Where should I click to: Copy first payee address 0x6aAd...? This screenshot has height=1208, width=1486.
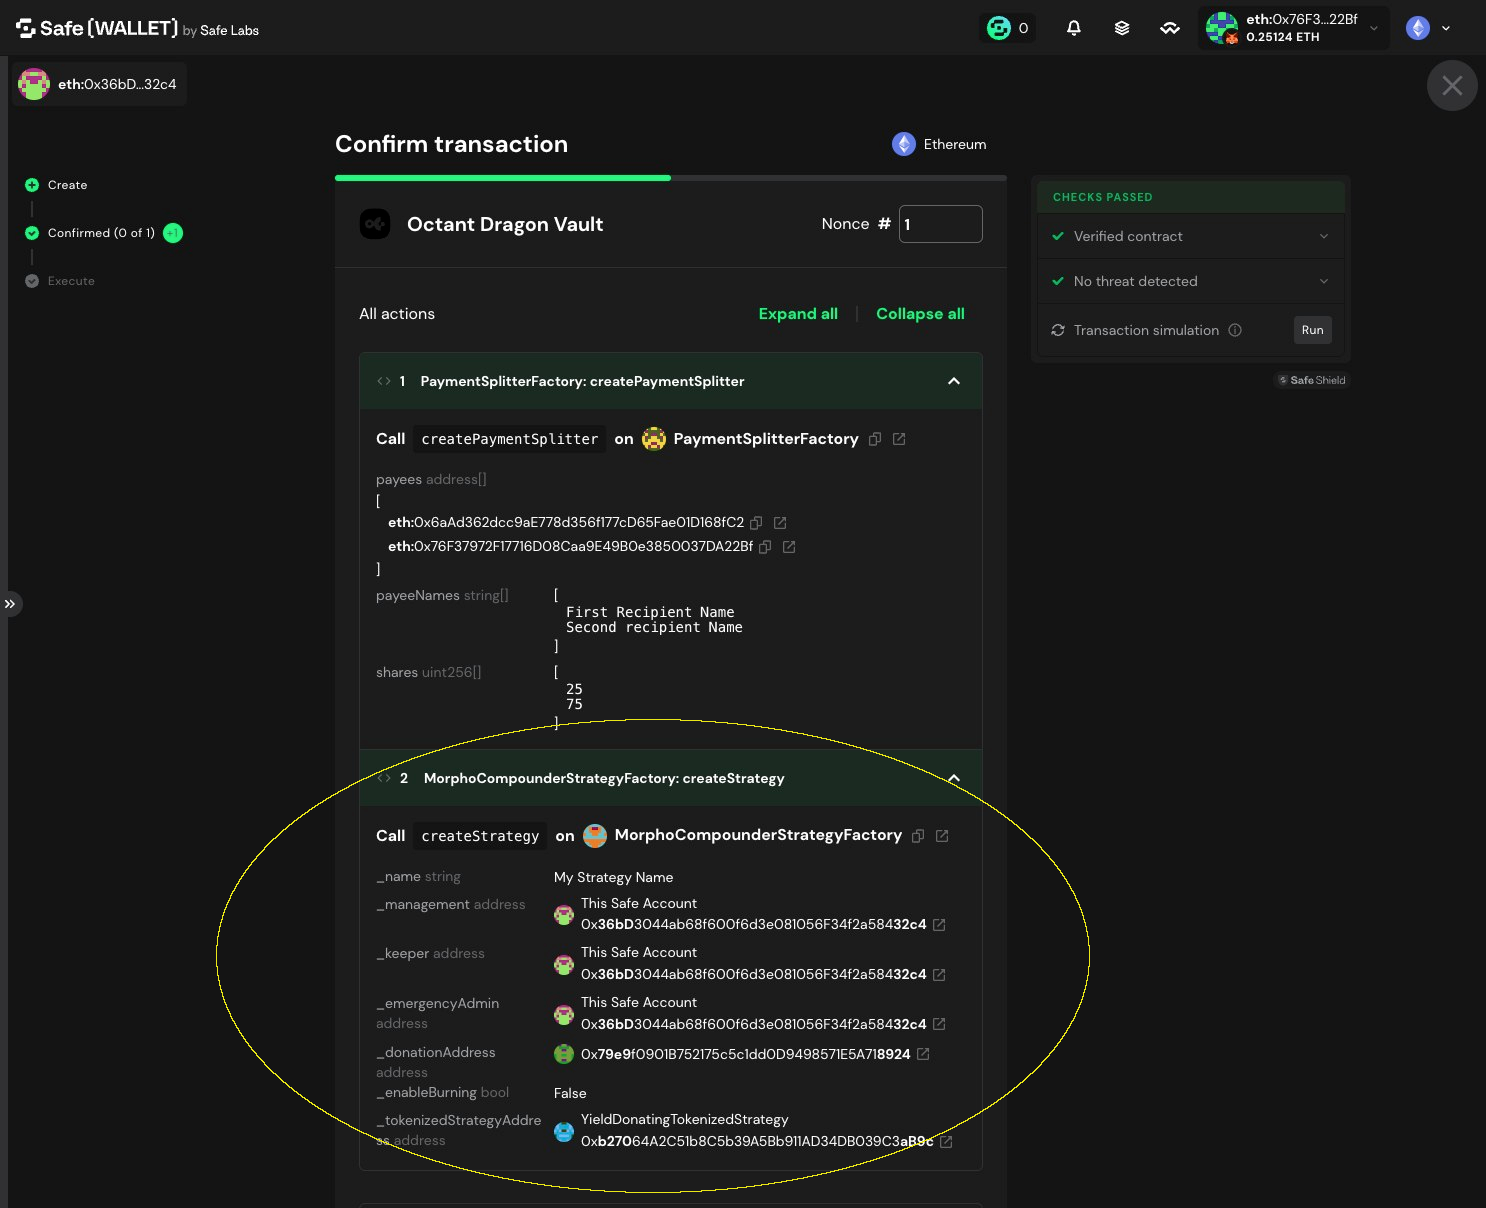[756, 523]
